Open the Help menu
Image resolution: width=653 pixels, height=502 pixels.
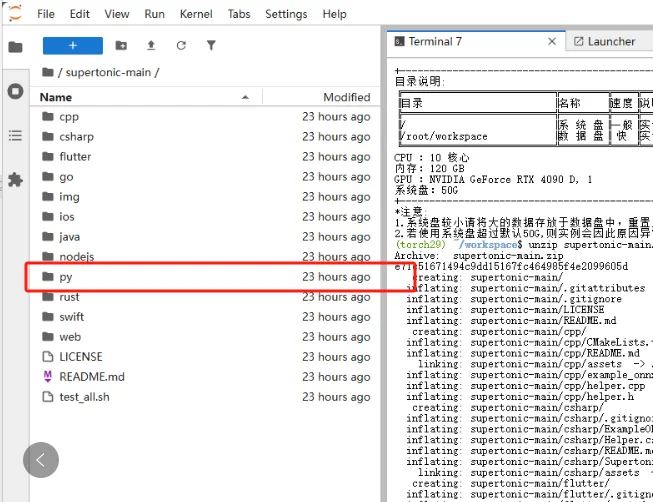334,14
